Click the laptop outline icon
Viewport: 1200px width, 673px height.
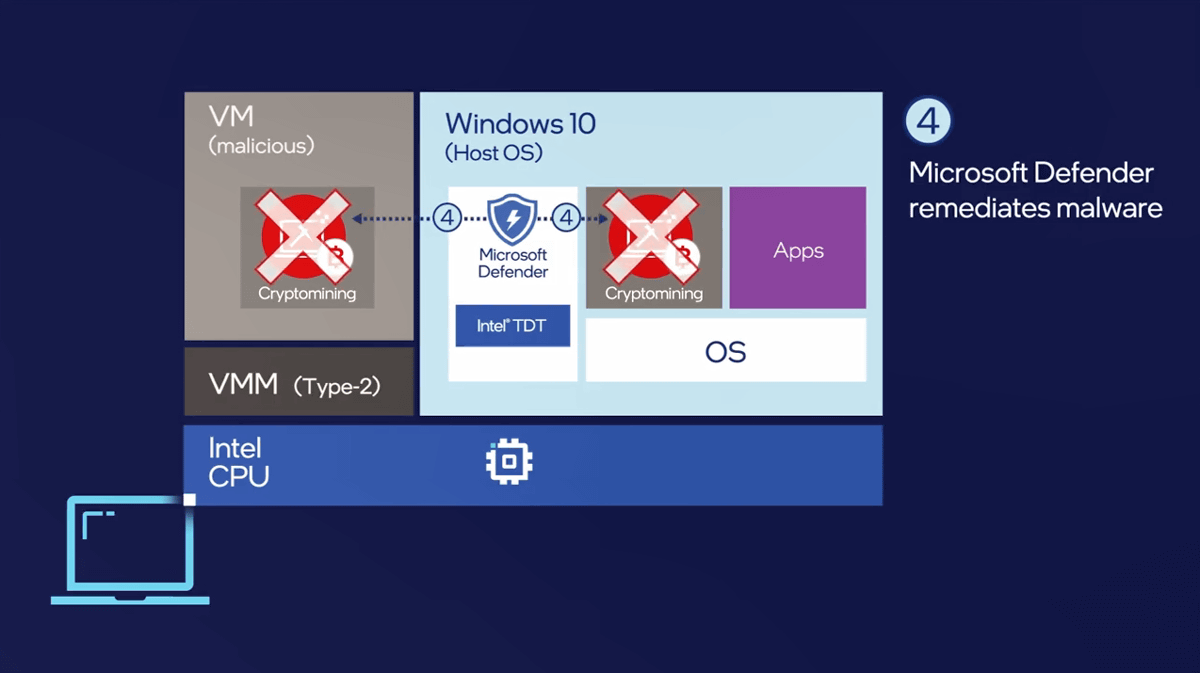(130, 549)
